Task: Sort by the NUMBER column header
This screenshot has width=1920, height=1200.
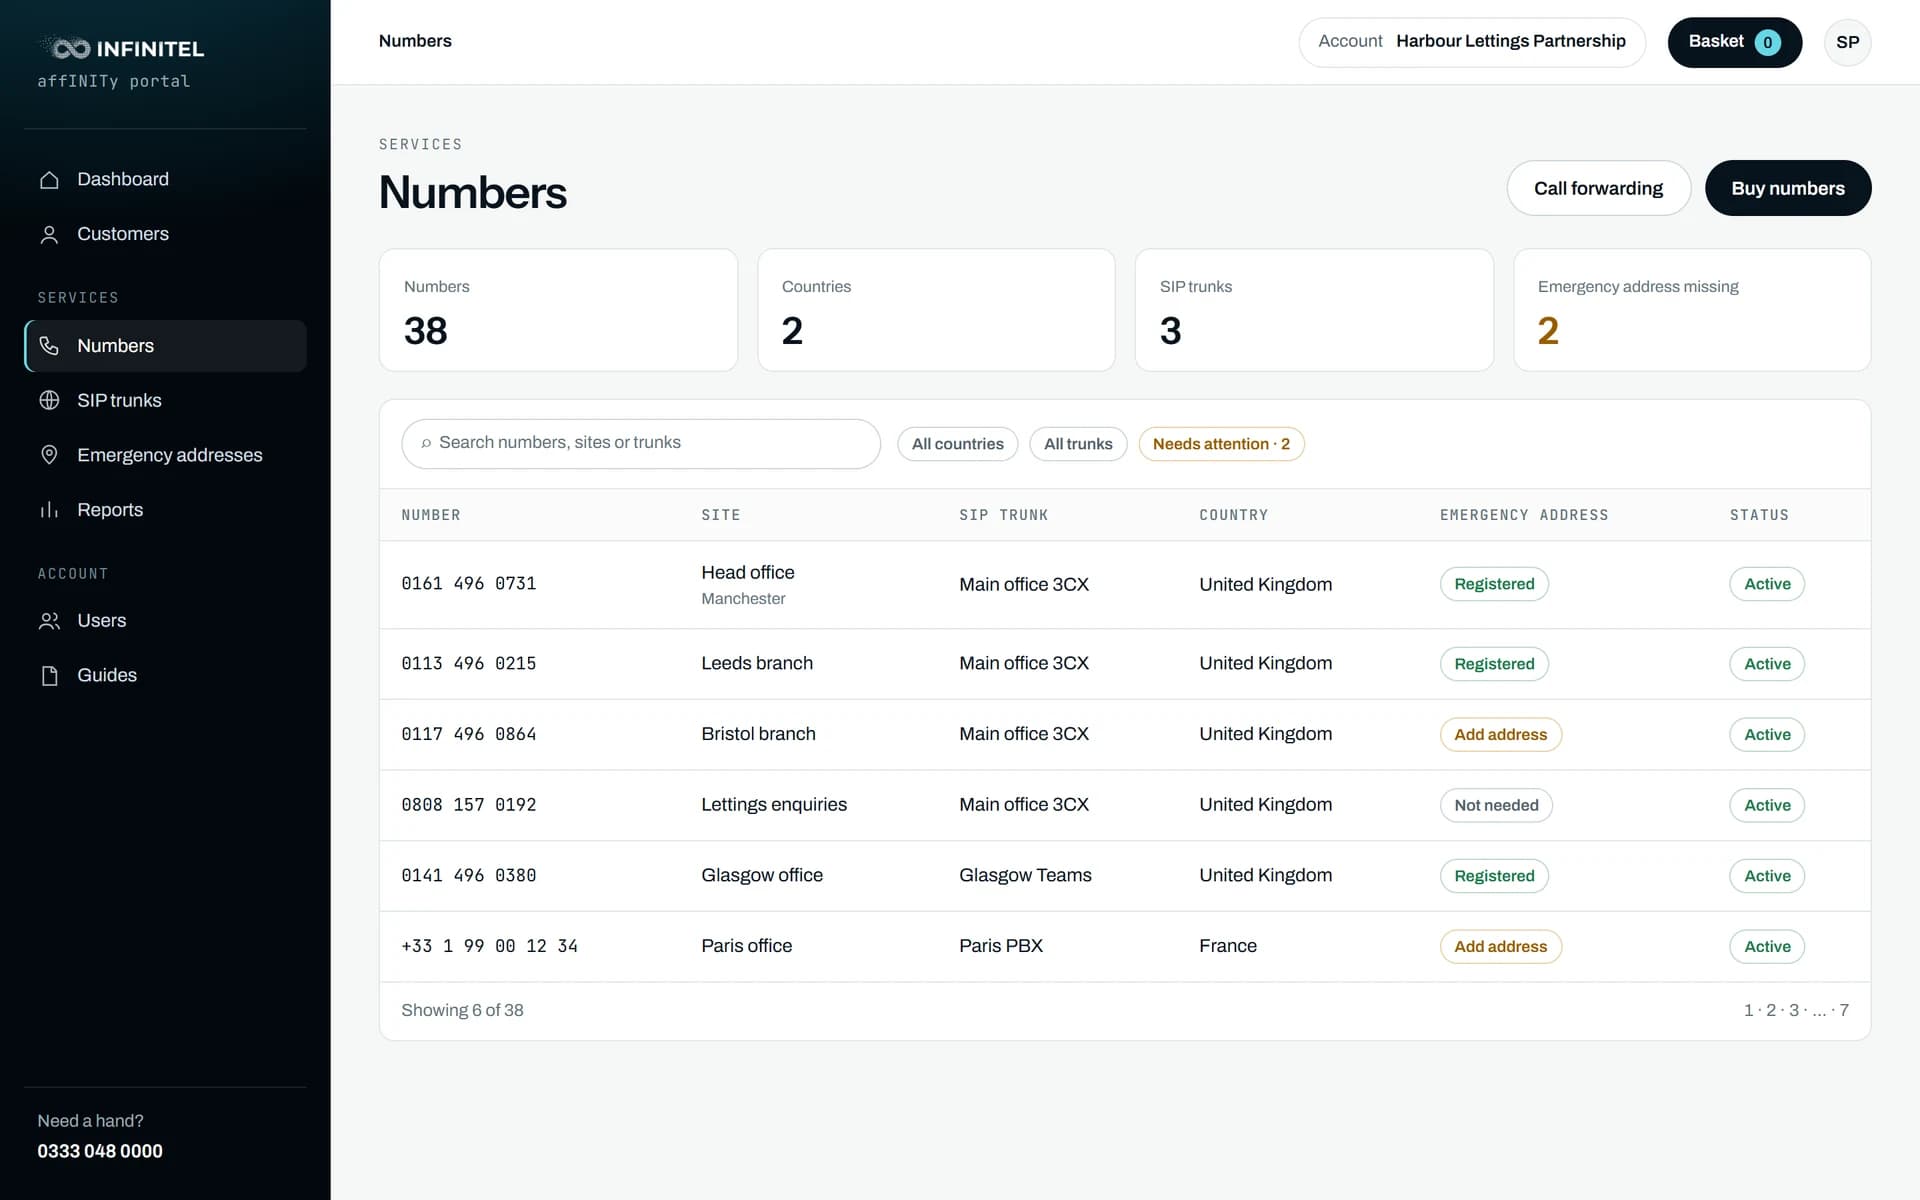Action: [431, 515]
